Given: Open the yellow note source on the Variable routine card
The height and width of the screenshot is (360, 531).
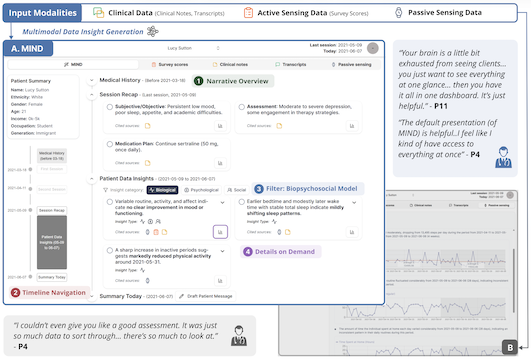Looking at the screenshot, I should (165, 232).
